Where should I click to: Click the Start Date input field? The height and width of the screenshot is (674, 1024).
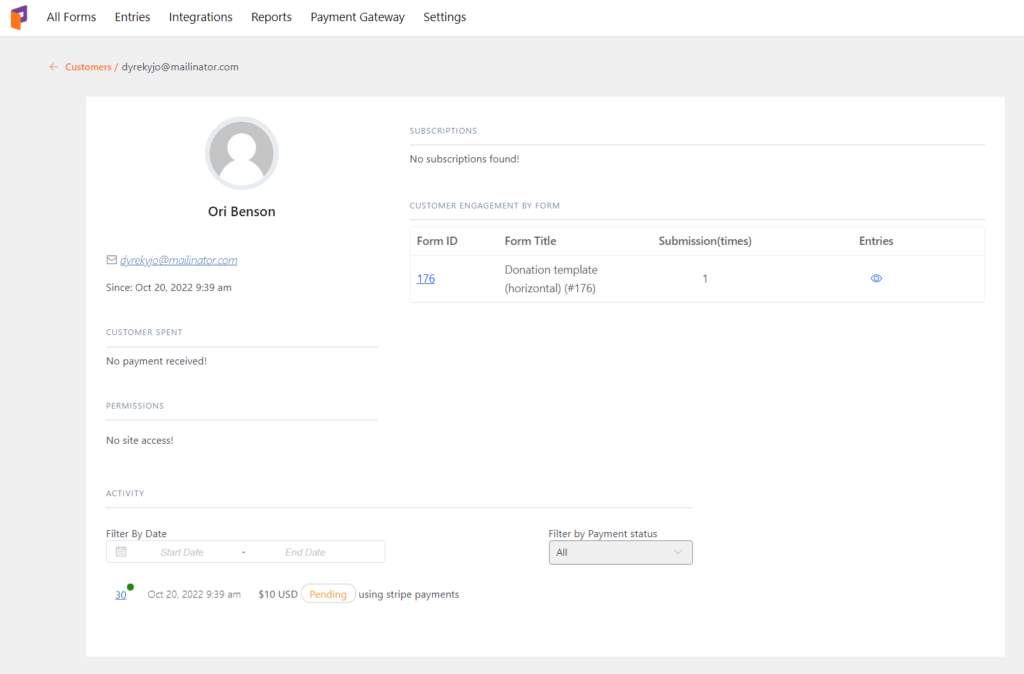181,551
